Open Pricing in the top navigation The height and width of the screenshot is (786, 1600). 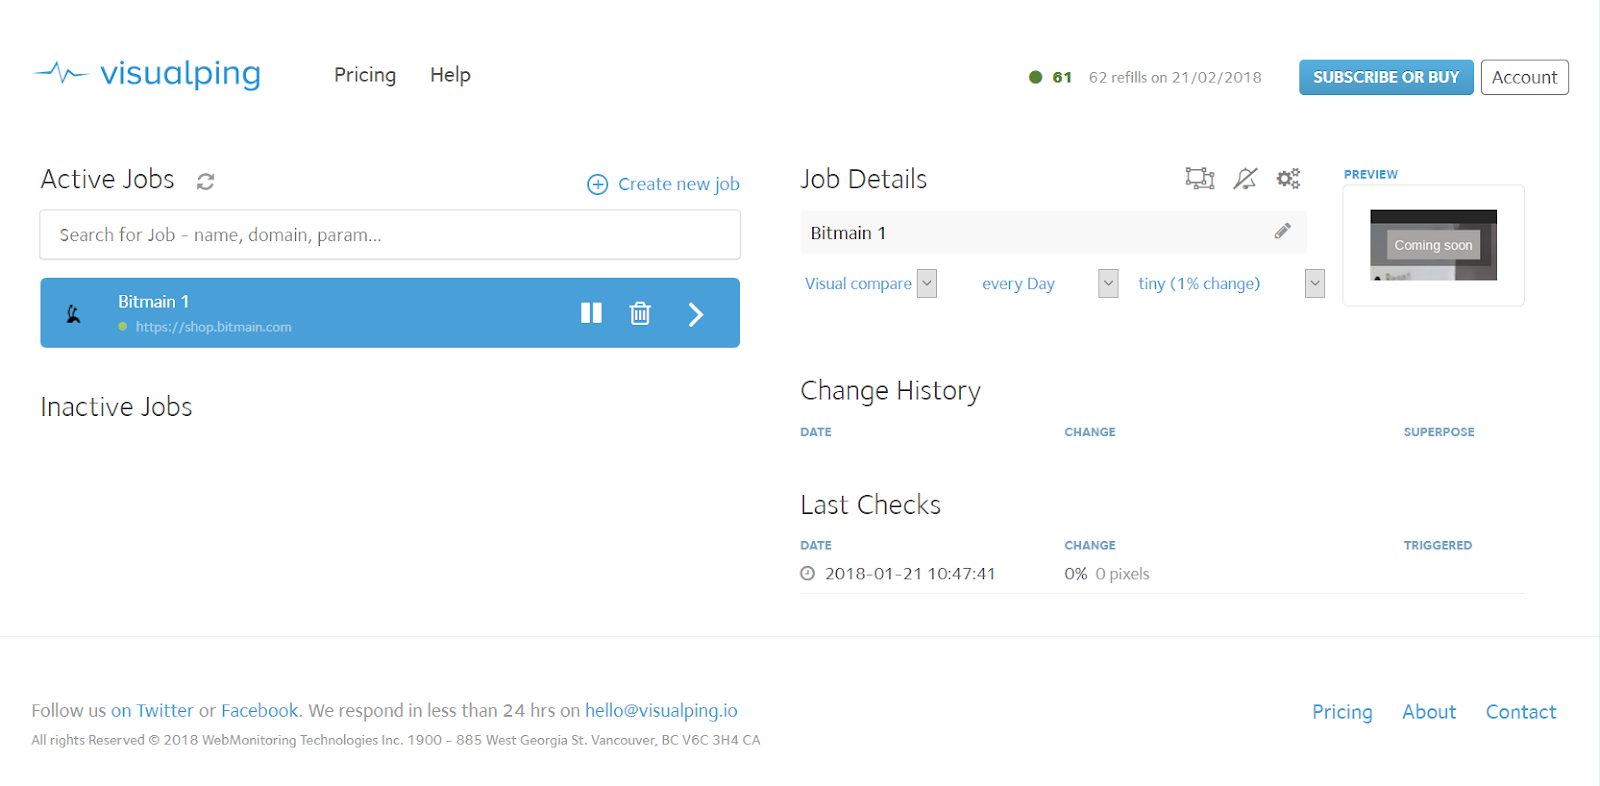coord(365,75)
